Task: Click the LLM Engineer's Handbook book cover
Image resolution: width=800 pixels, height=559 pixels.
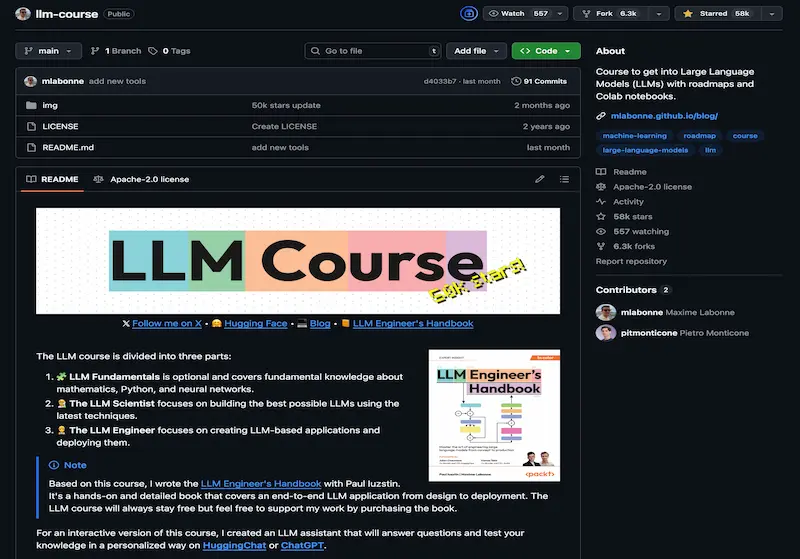Action: (x=494, y=415)
